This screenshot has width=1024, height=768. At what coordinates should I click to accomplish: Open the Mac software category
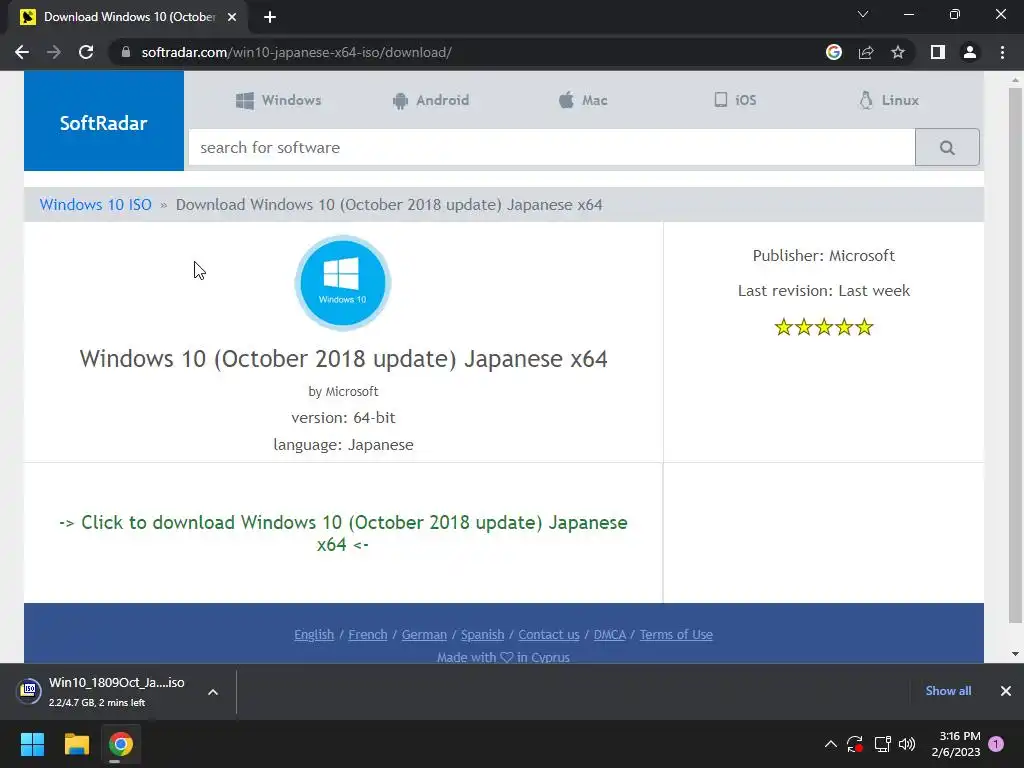coord(583,100)
